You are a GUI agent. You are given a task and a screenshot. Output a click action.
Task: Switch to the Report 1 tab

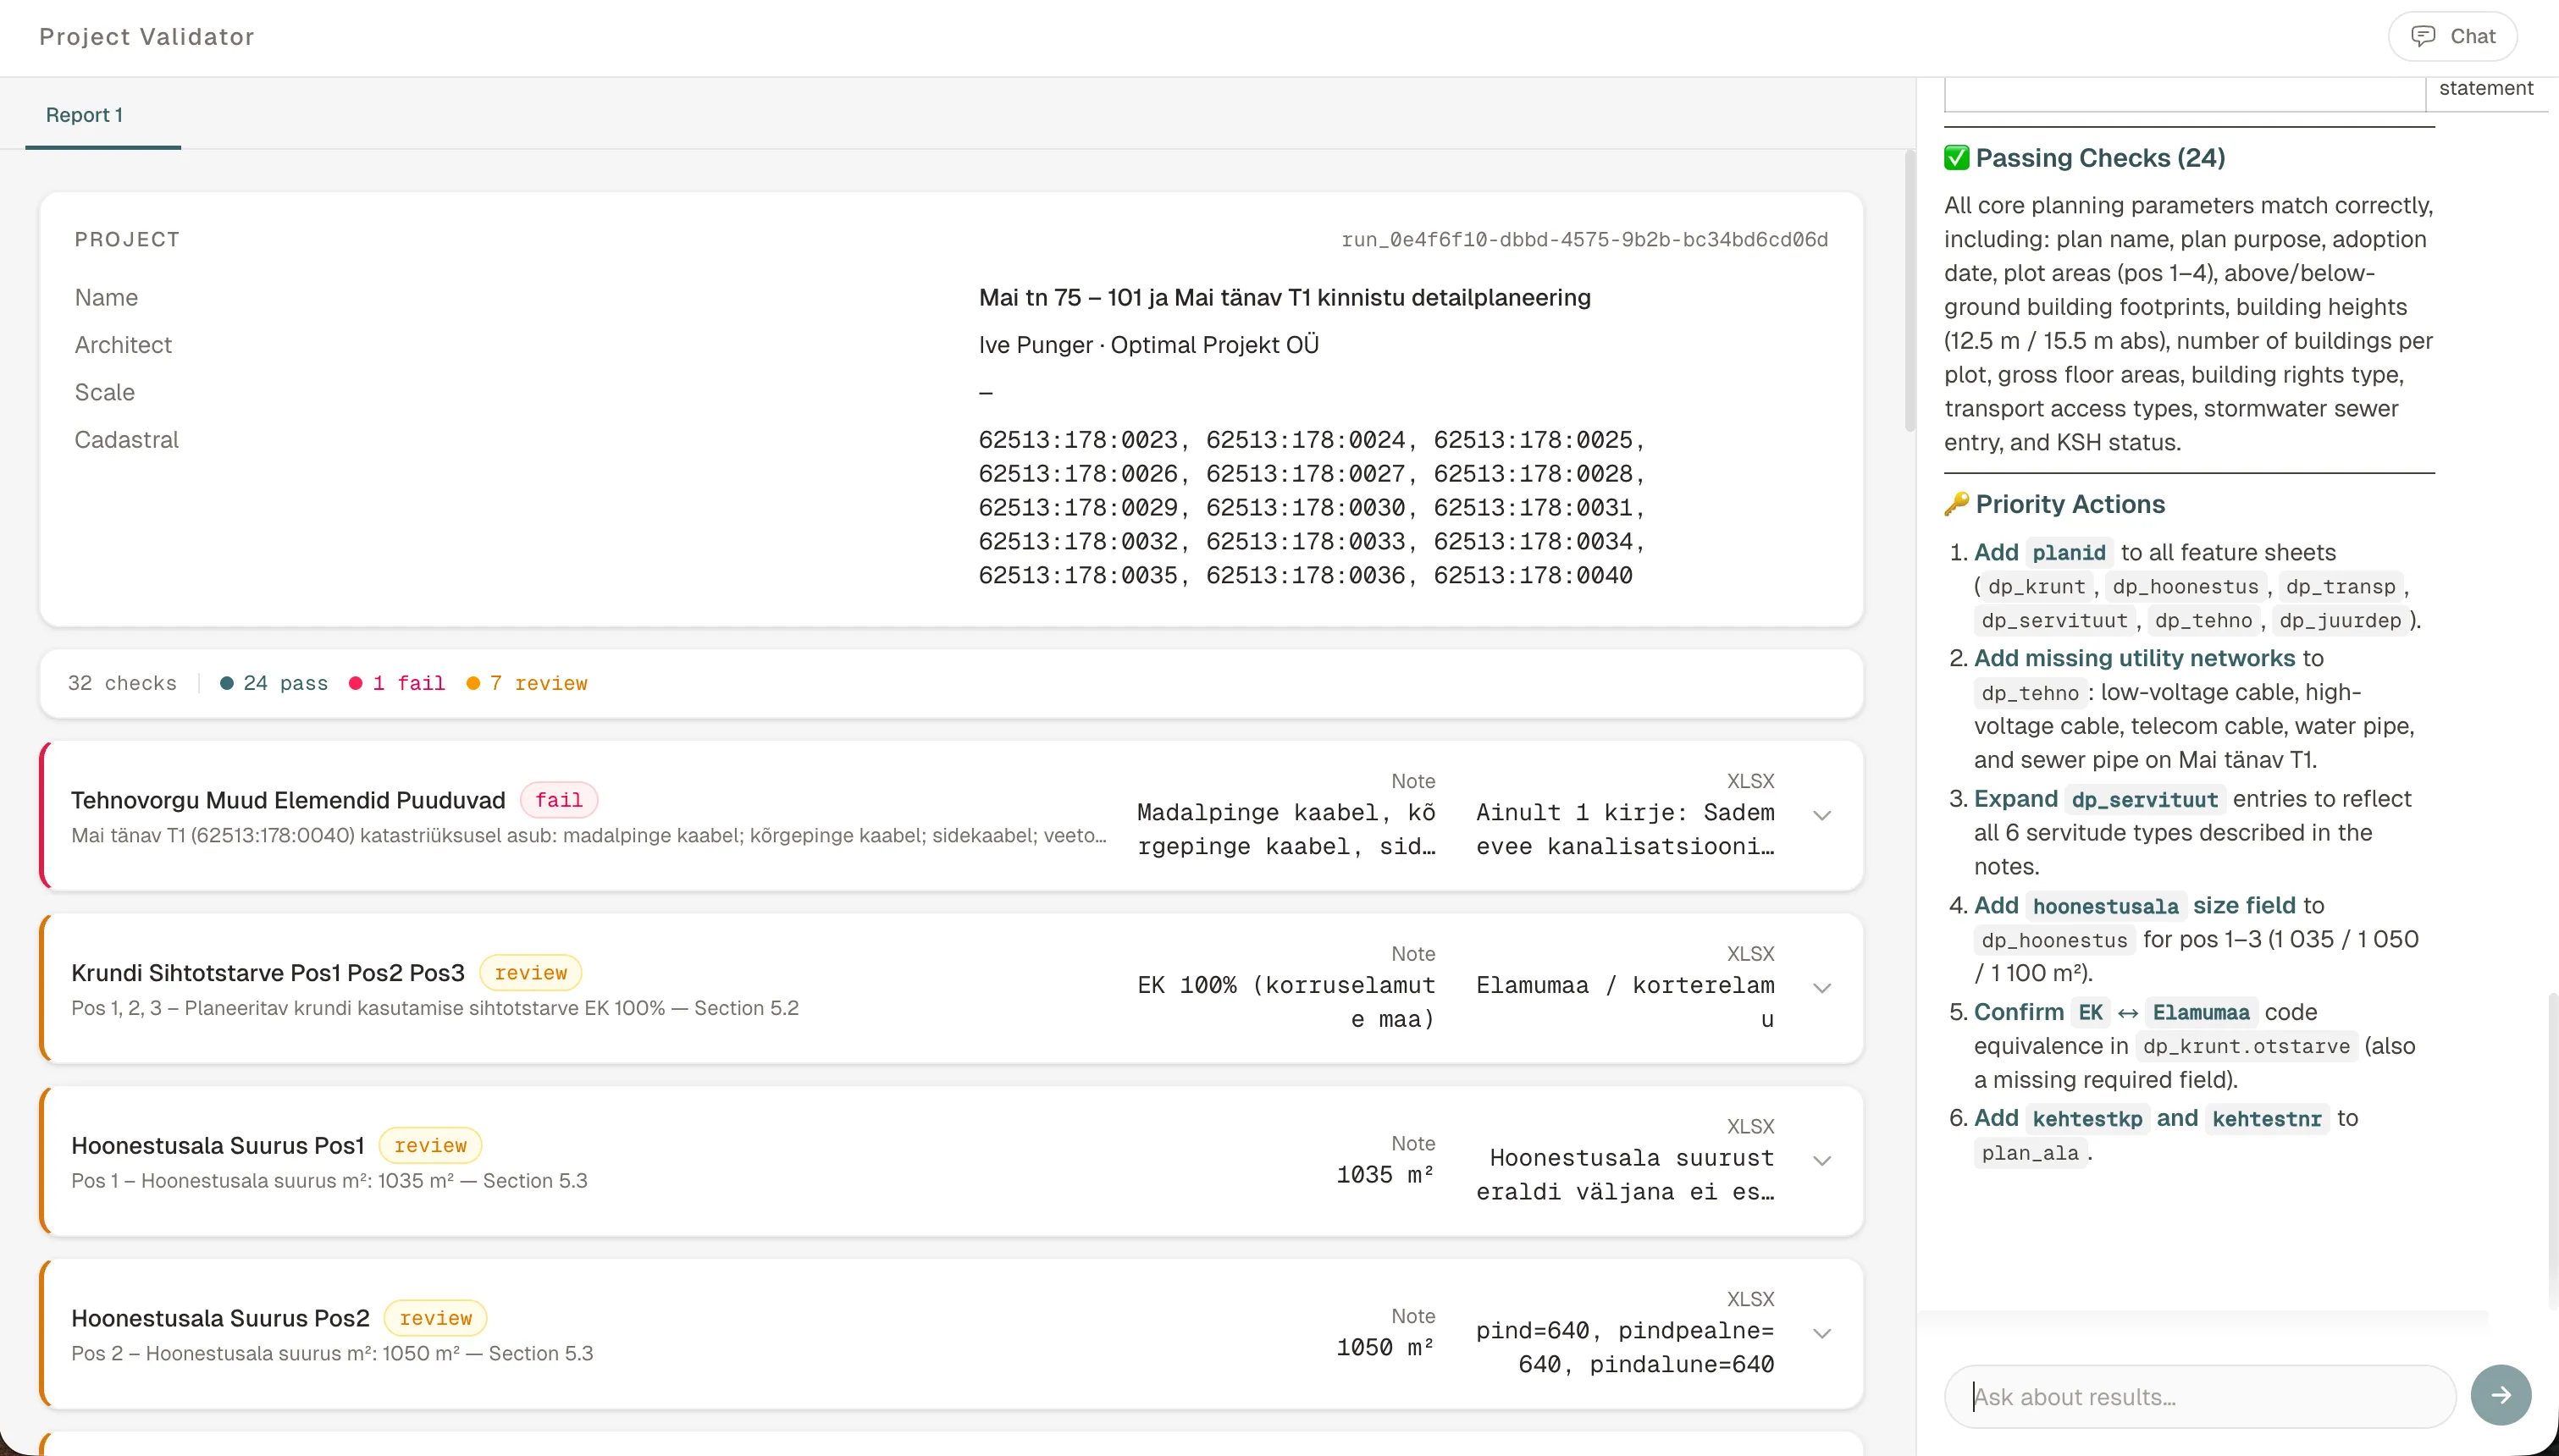(84, 115)
